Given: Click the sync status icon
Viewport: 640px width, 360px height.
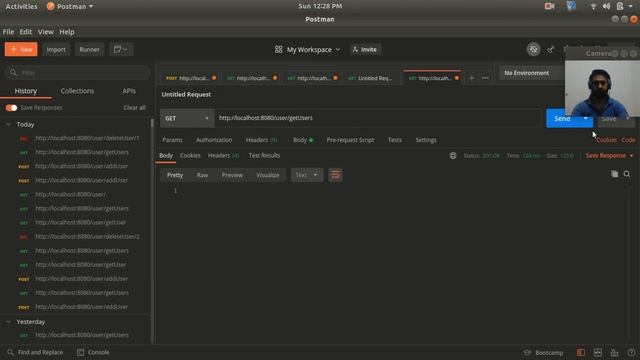Looking at the screenshot, I should pos(533,49).
